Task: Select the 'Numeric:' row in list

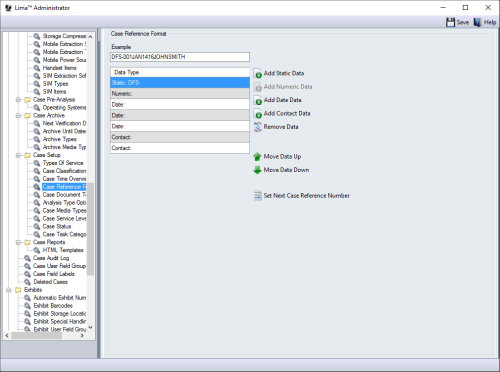Action: tap(180, 94)
